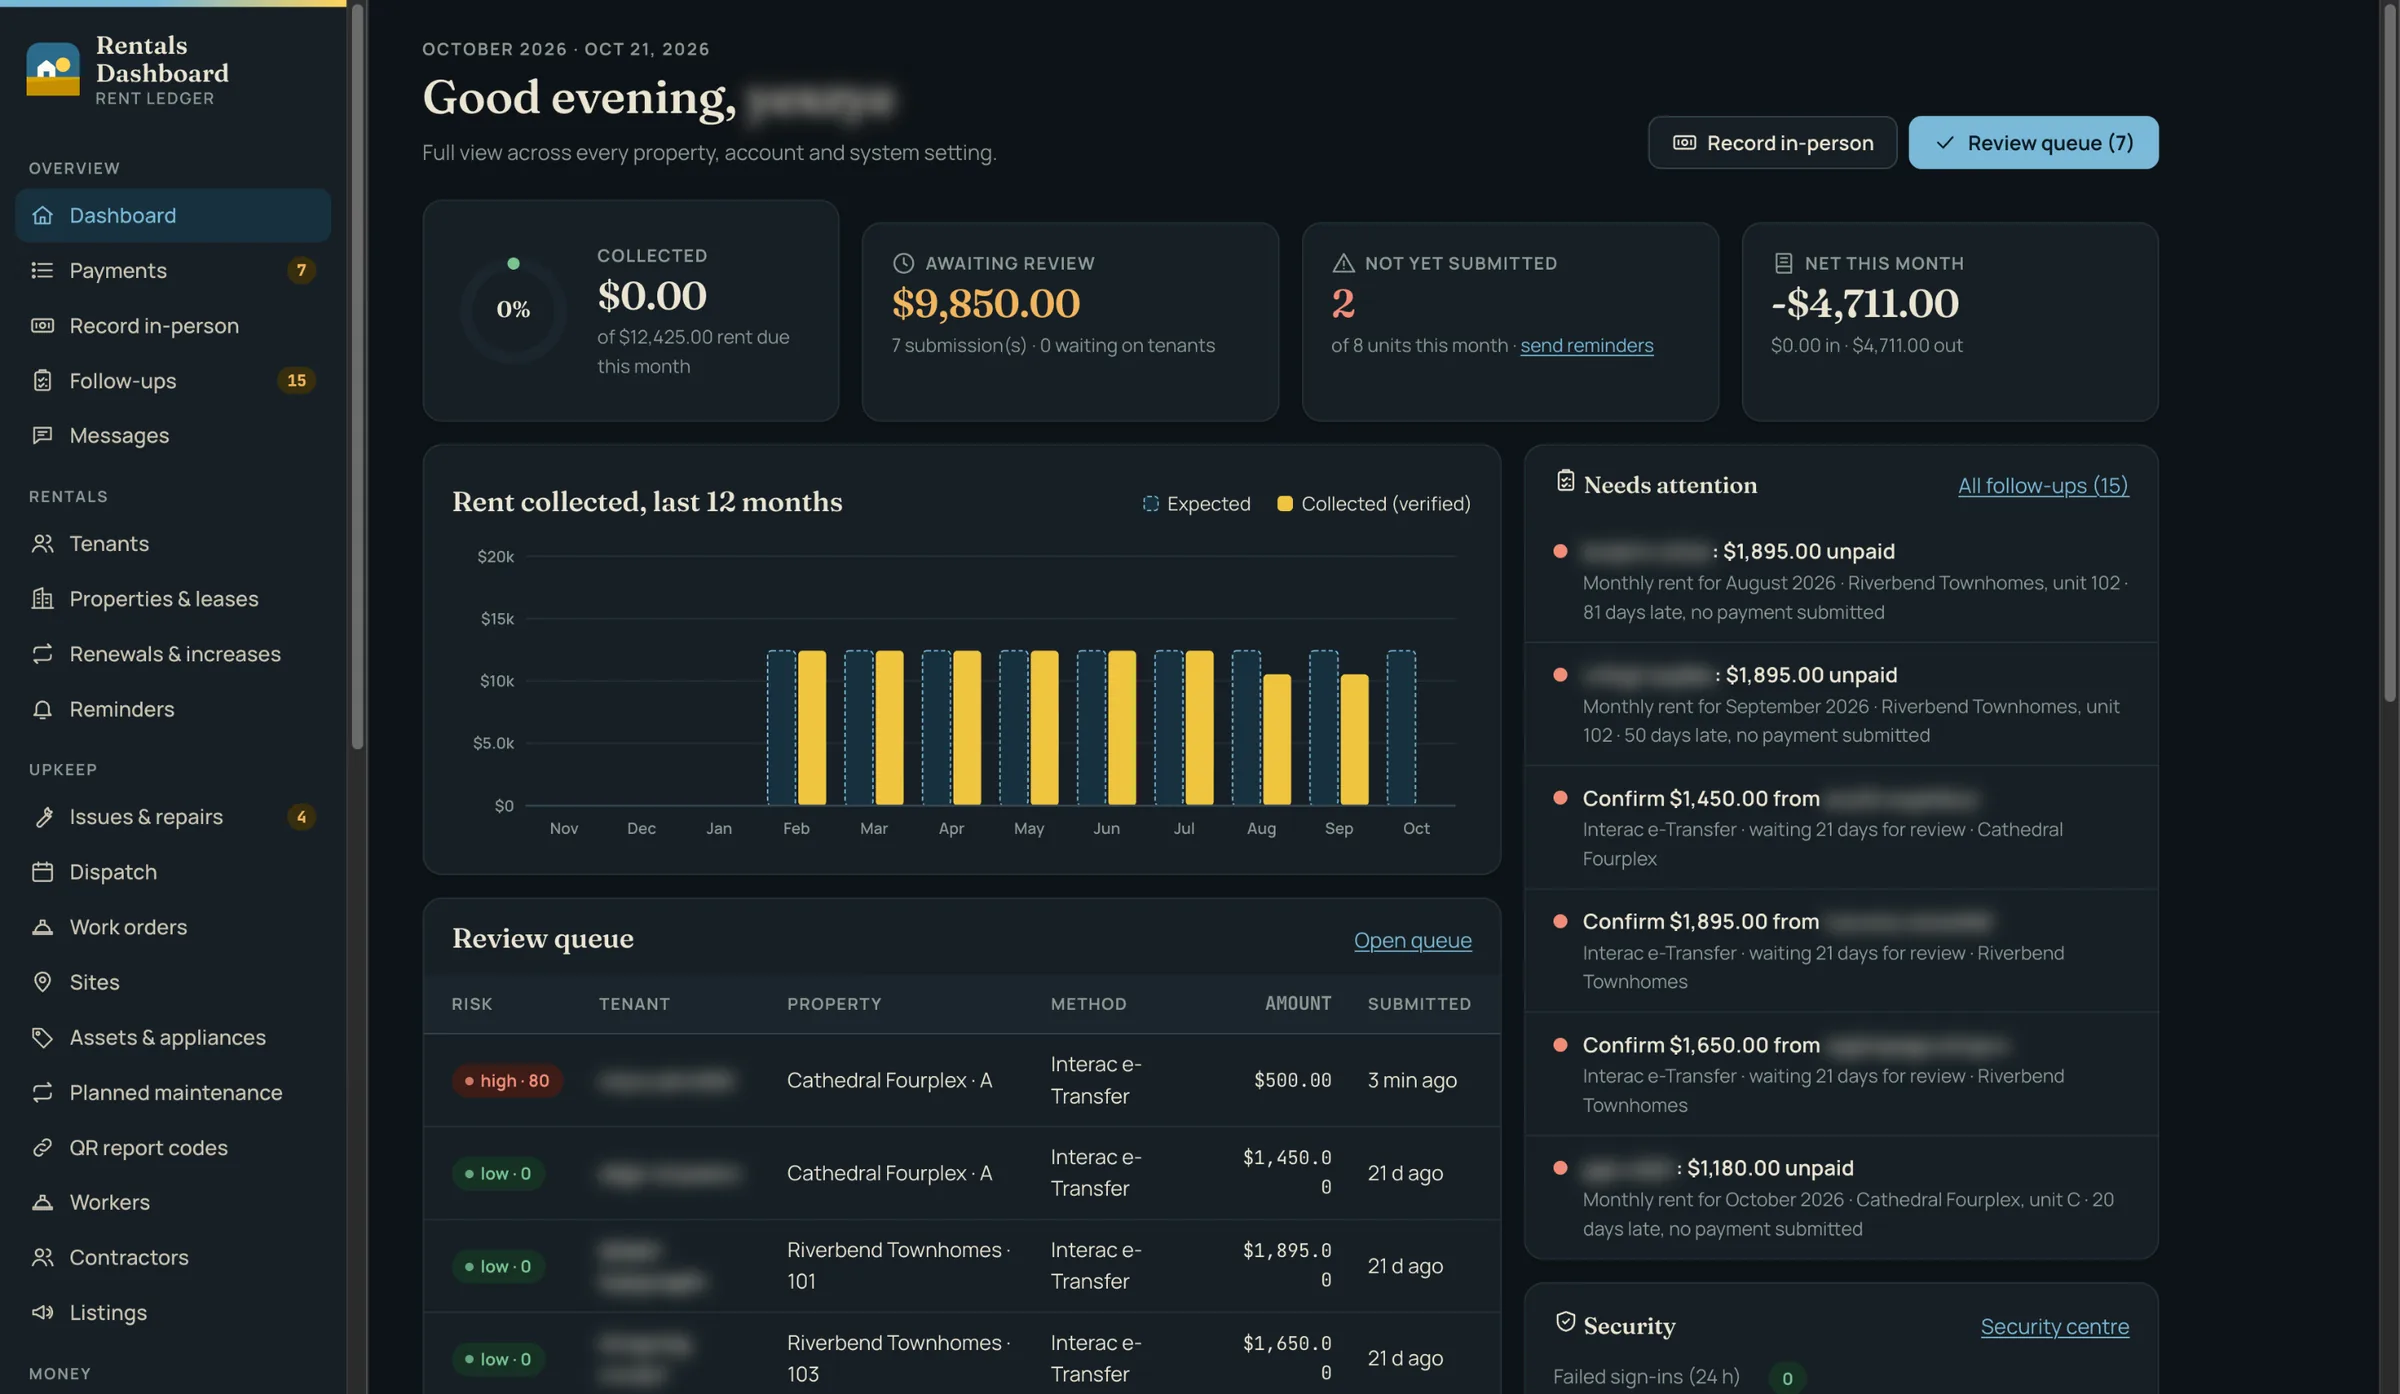
Task: Click the Collected (verified) yellow legend swatch
Action: pos(1285,504)
